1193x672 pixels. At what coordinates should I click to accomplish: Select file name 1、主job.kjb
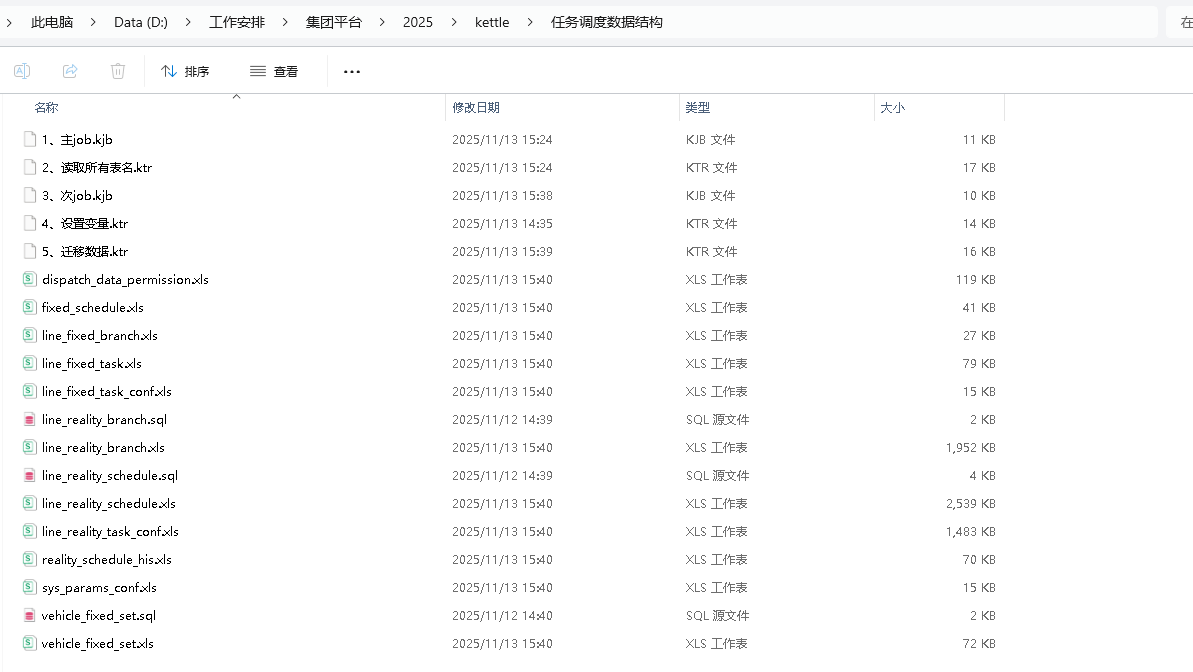tap(77, 139)
